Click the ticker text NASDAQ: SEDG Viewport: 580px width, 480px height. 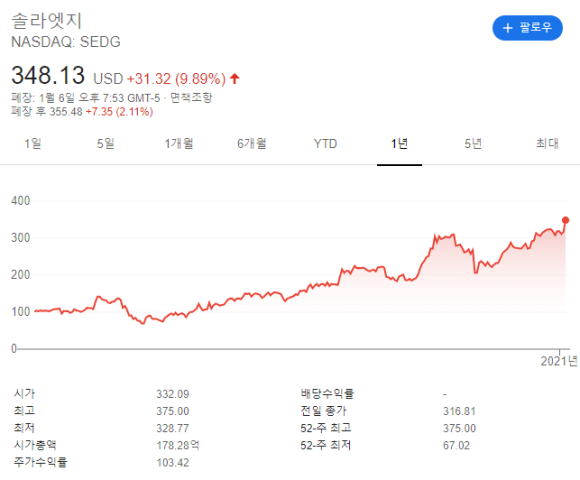[66, 42]
